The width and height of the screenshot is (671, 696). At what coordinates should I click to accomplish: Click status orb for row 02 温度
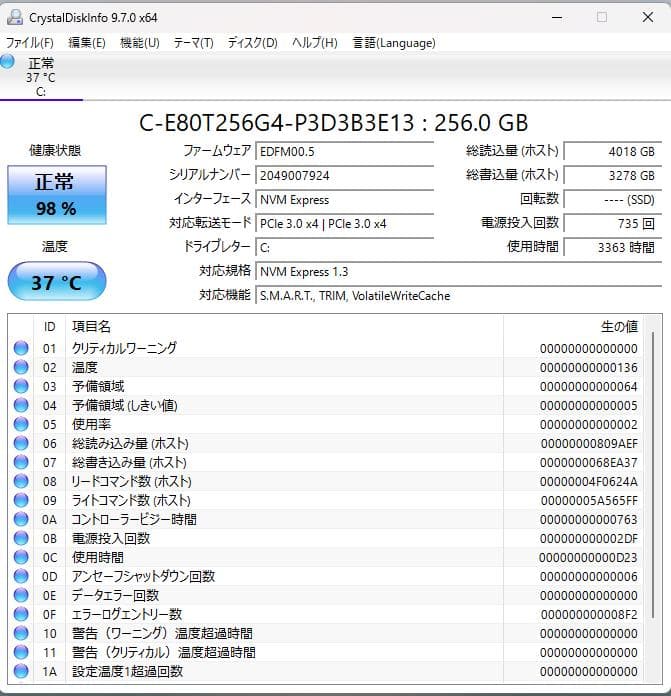21,367
